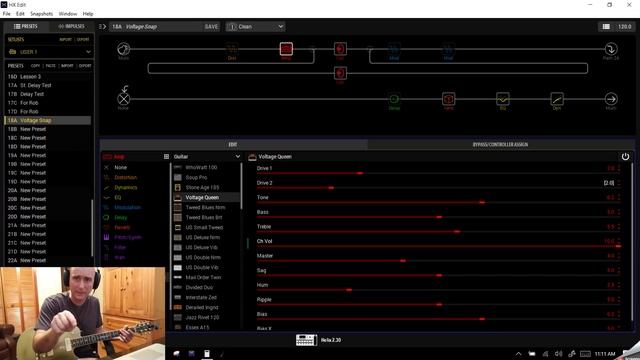640x360 pixels.
Task: Select the None input block on path 2
Action: tap(124, 99)
